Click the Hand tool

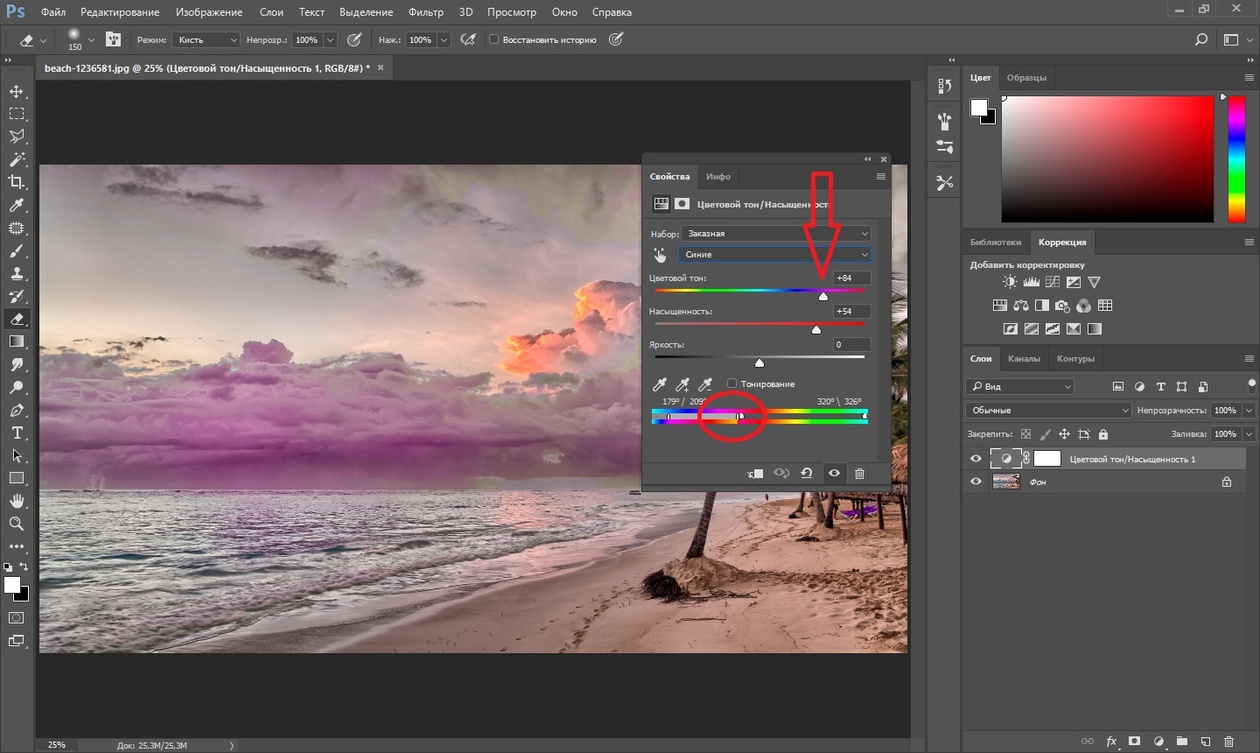17,501
